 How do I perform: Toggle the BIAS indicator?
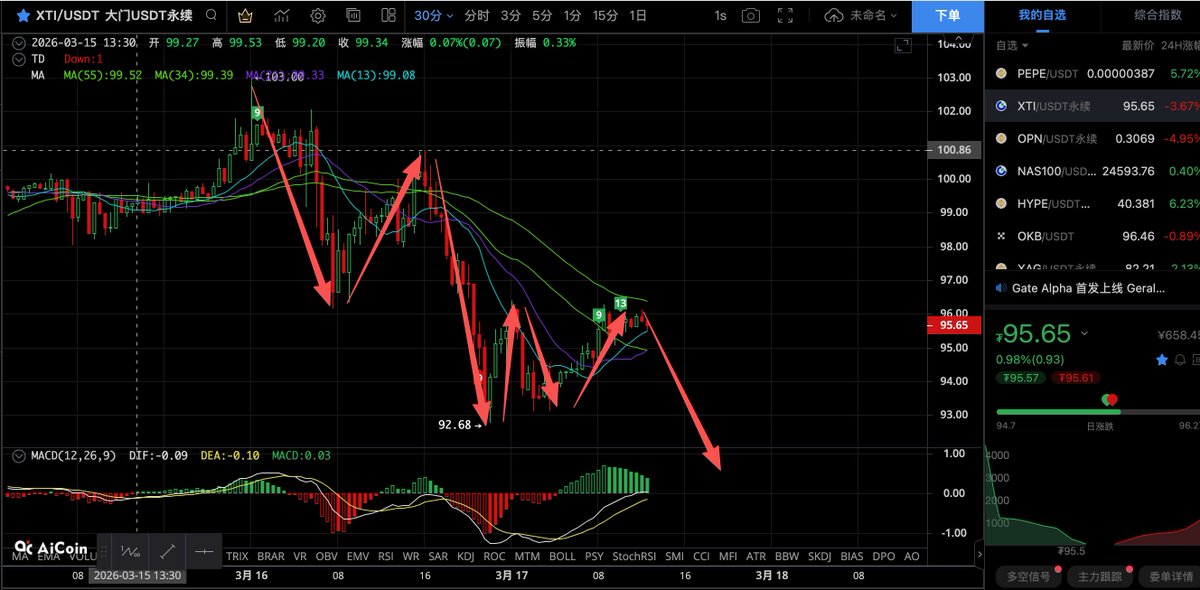(x=851, y=556)
